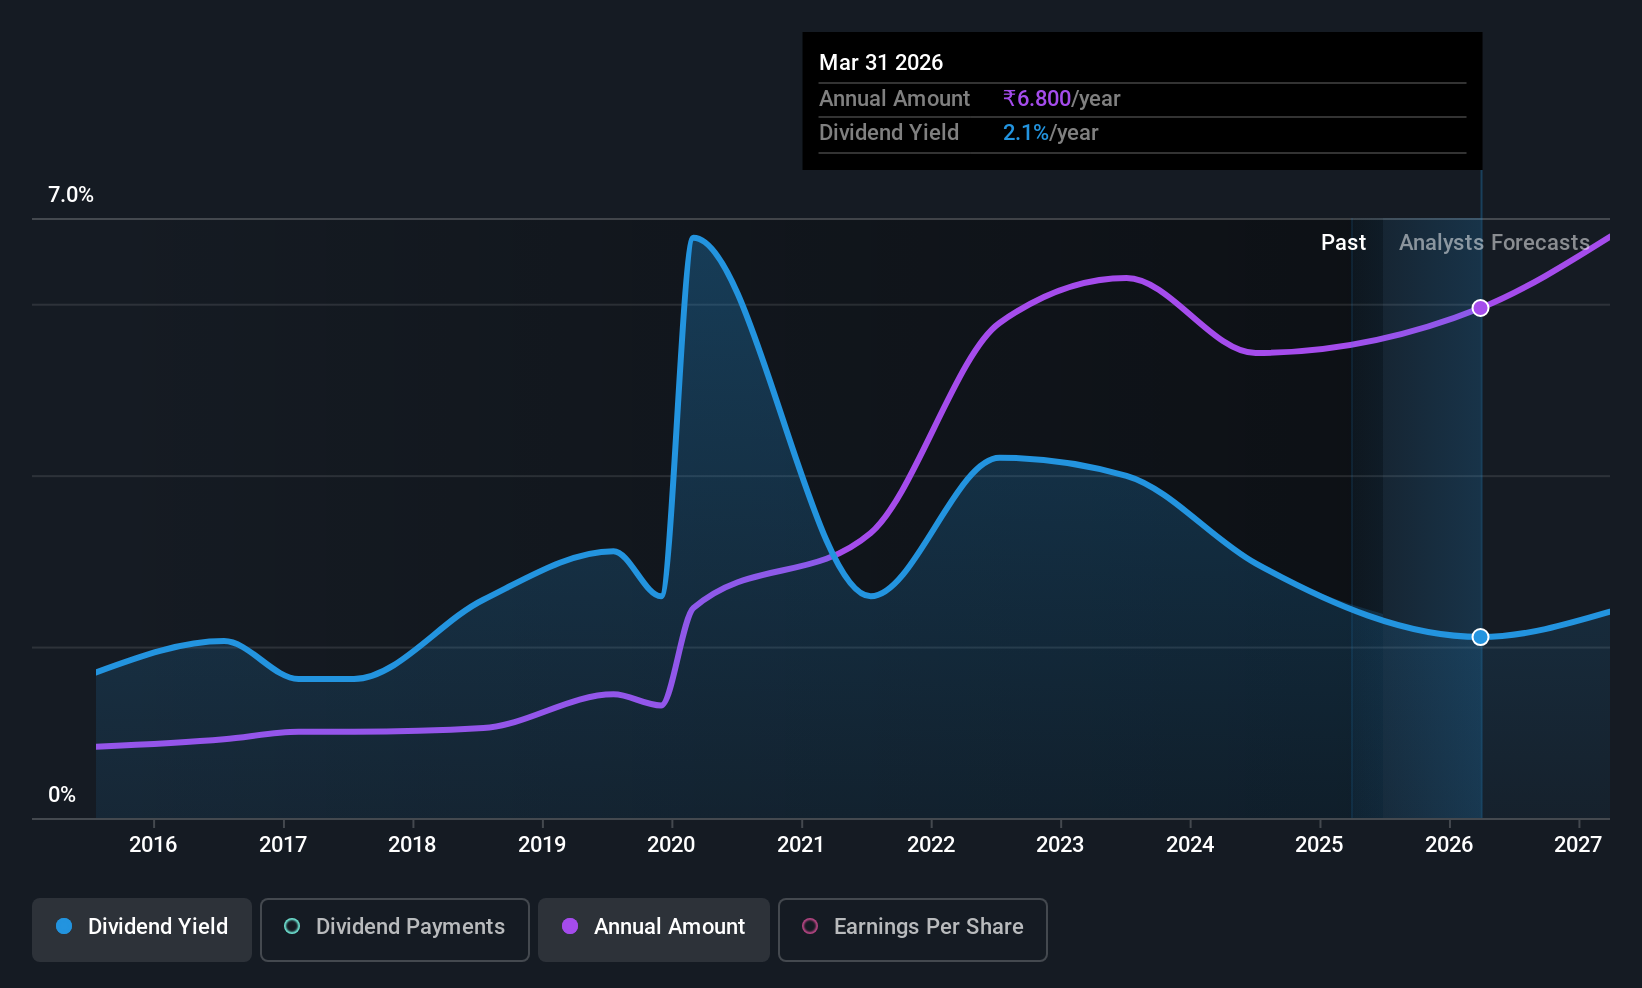The height and width of the screenshot is (988, 1642).
Task: Click the Past section label
Action: [x=1343, y=242]
